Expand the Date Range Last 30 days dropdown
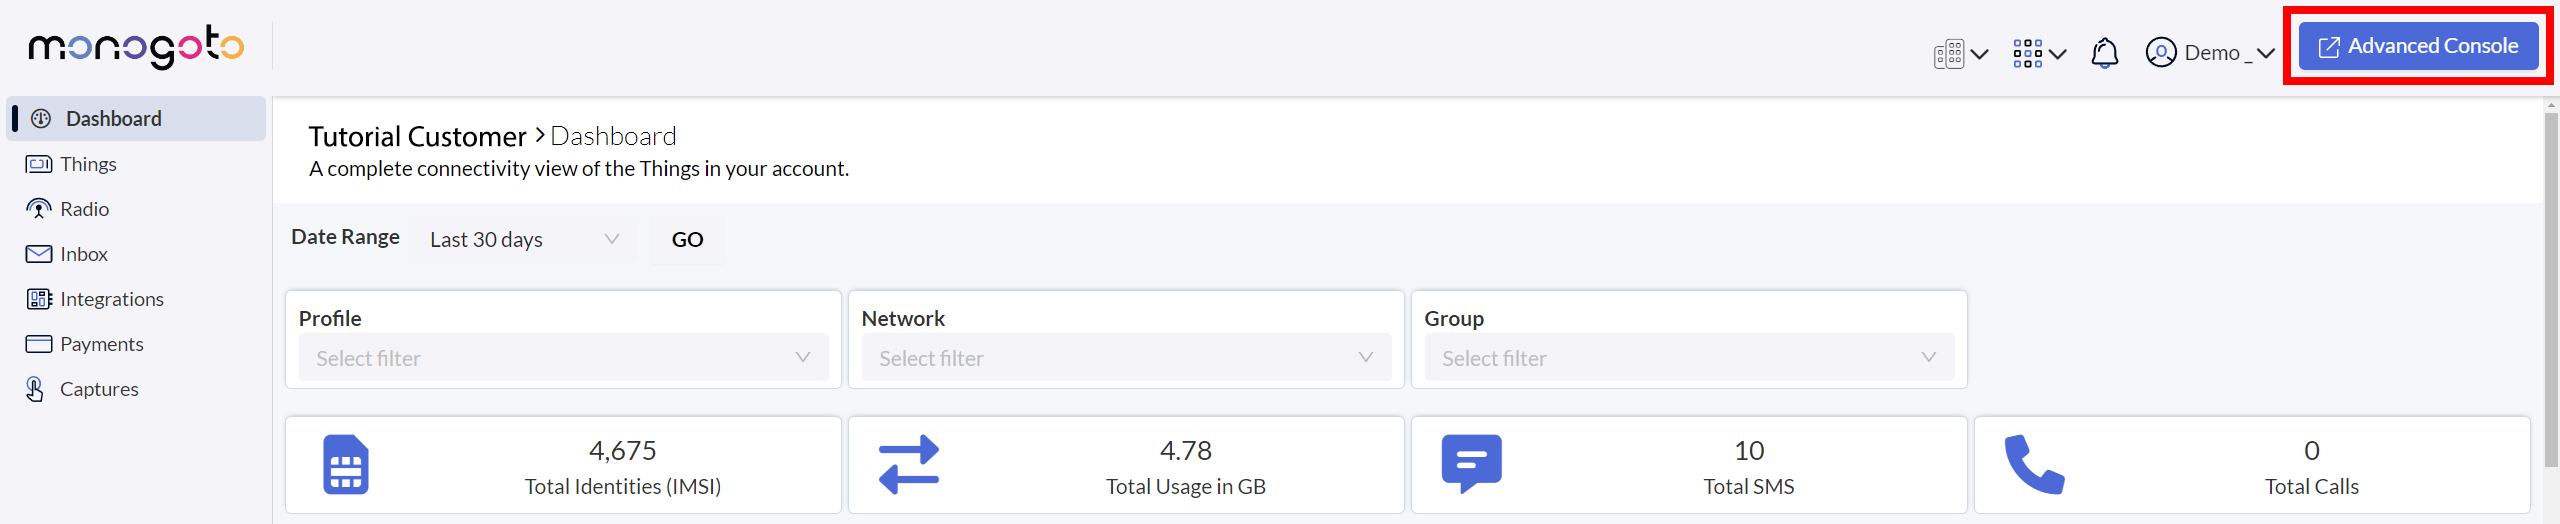This screenshot has width=2560, height=524. click(524, 240)
